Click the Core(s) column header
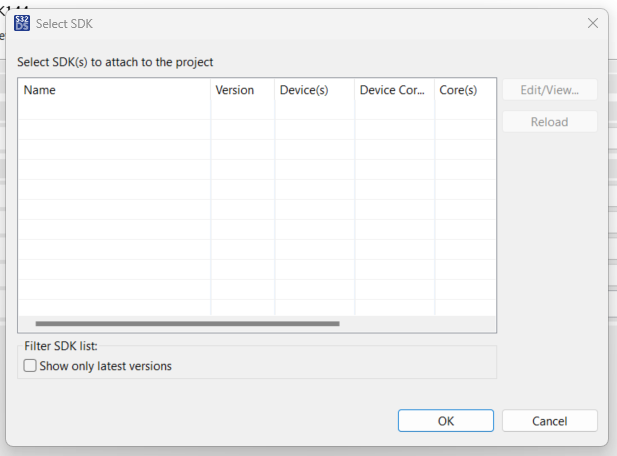Screen dimensions: 617x456 tap(465, 90)
